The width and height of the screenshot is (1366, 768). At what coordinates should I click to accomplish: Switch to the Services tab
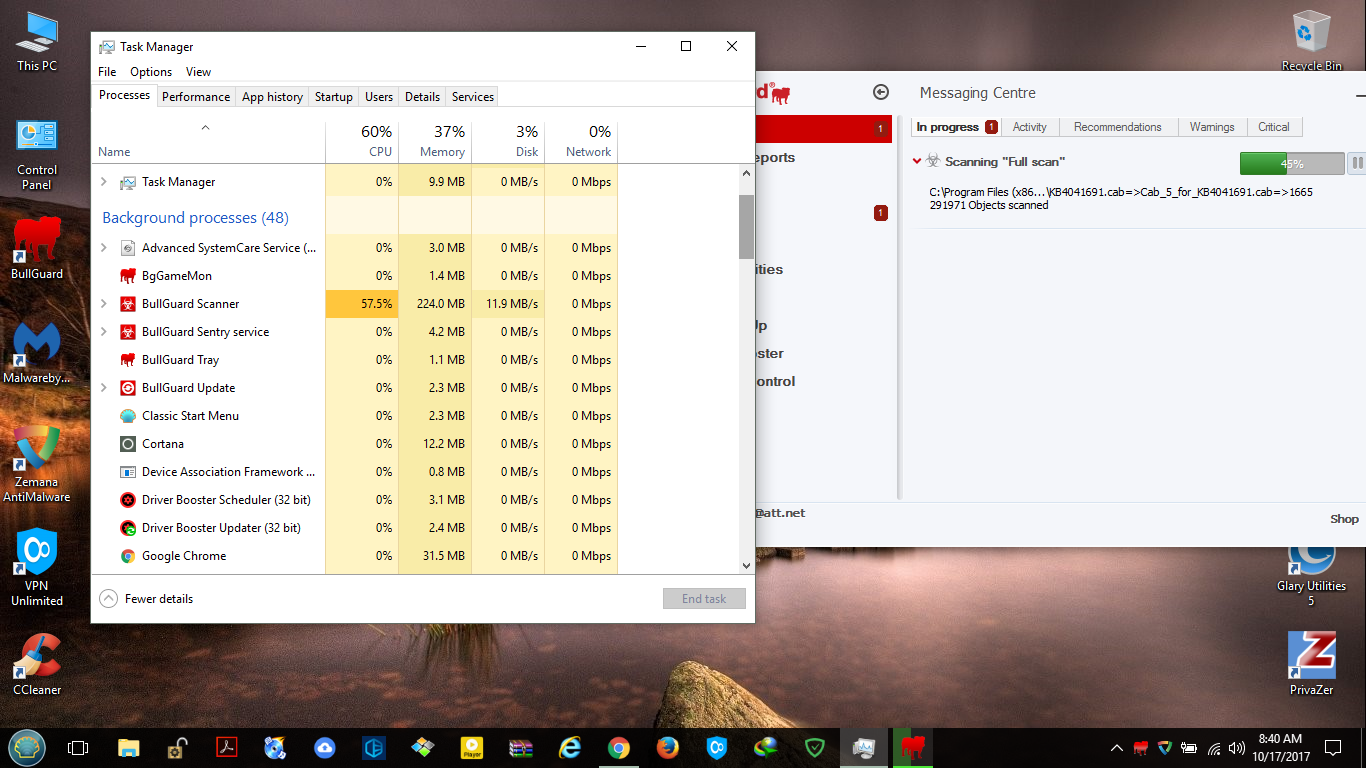473,97
